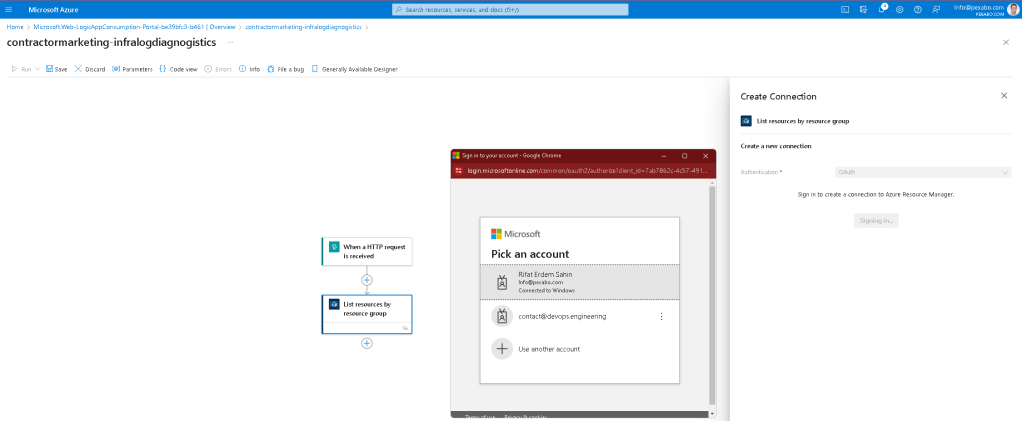
Task: Close the logic app designer blade
Action: coord(1006,42)
